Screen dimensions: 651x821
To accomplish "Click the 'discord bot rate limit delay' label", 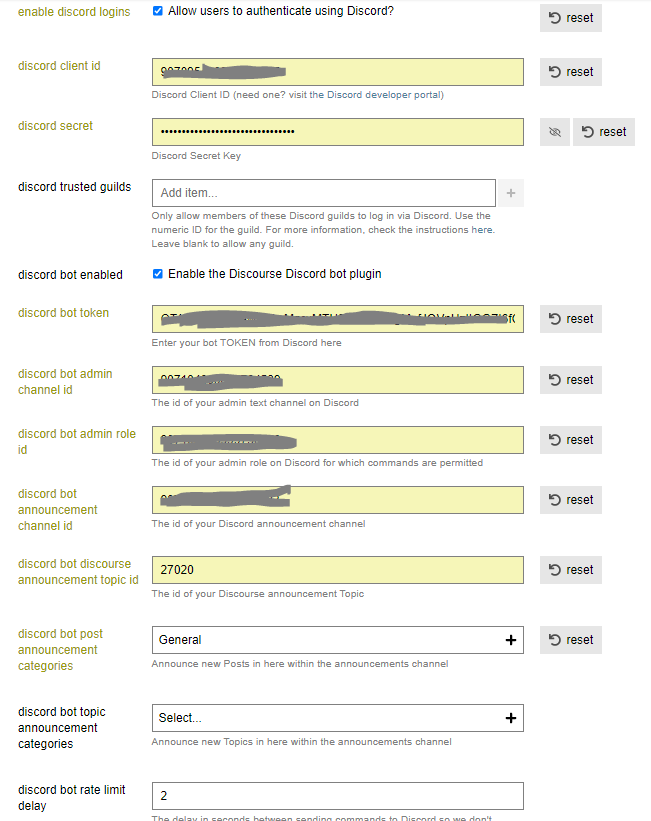I will click(x=72, y=797).
